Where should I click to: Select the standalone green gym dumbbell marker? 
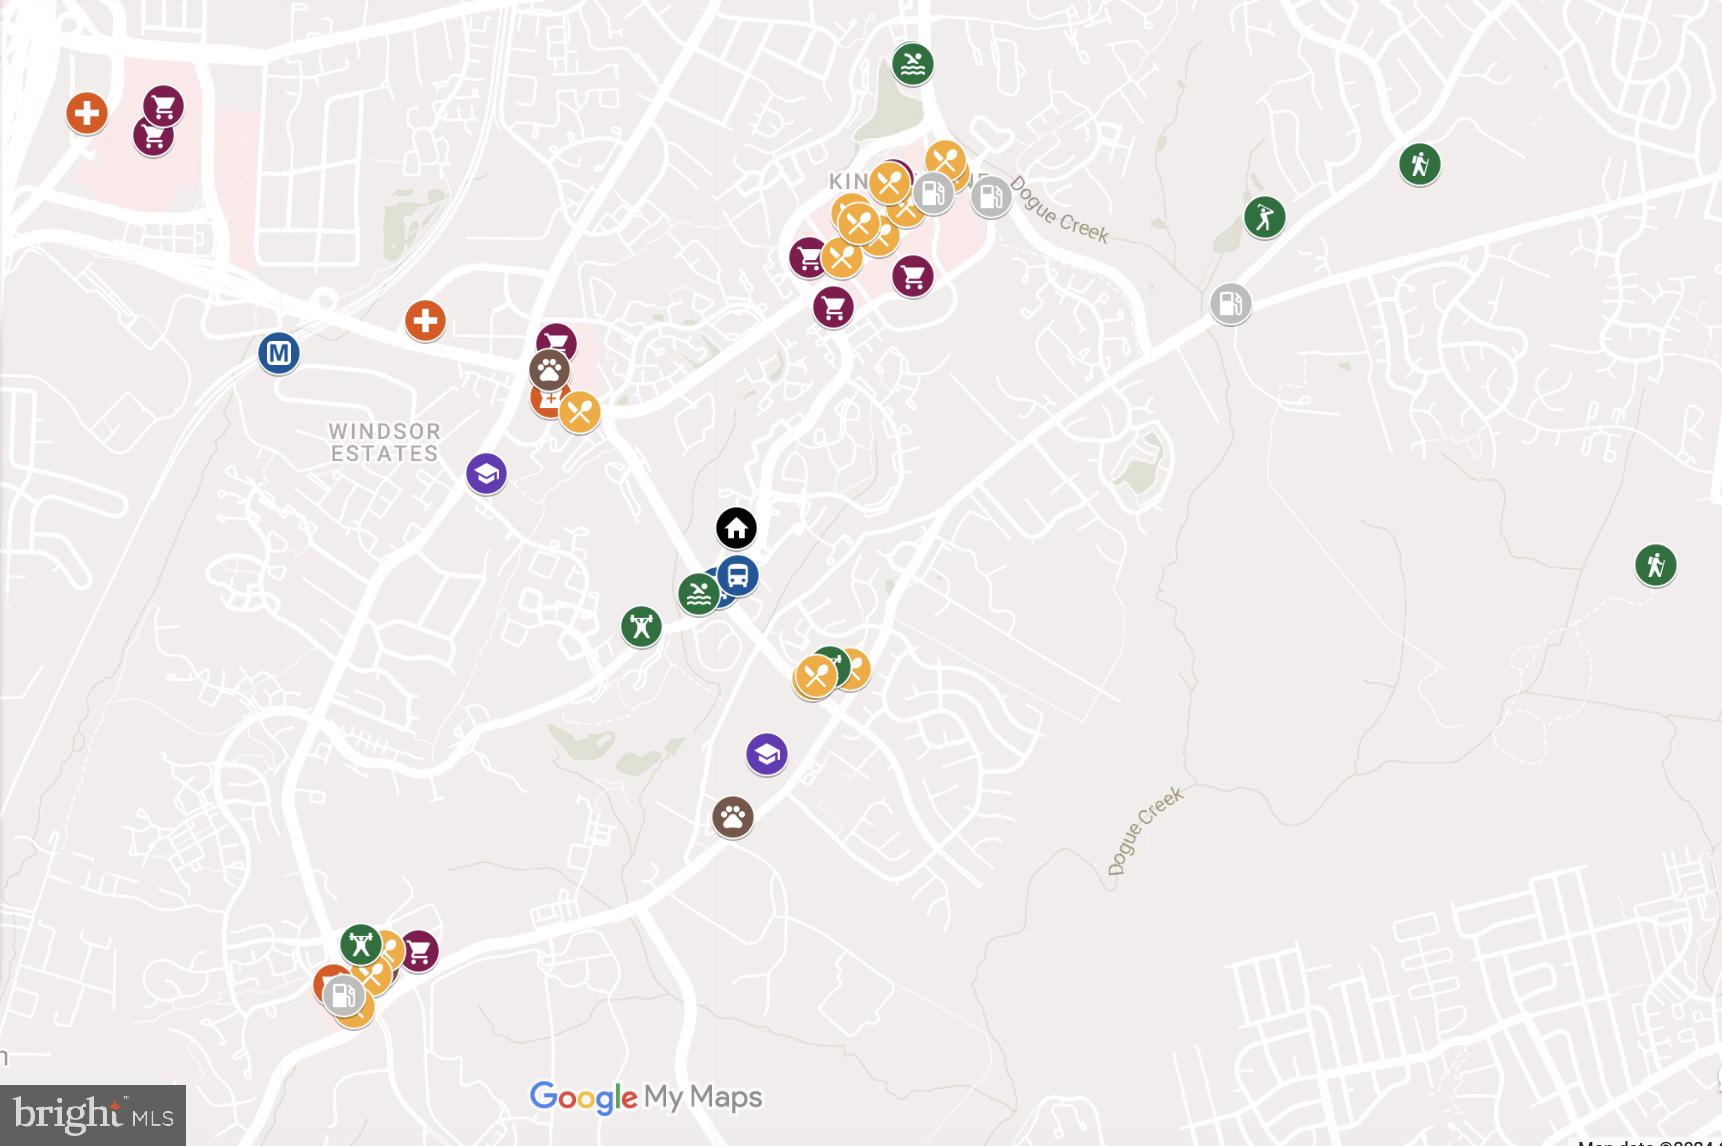641,627
